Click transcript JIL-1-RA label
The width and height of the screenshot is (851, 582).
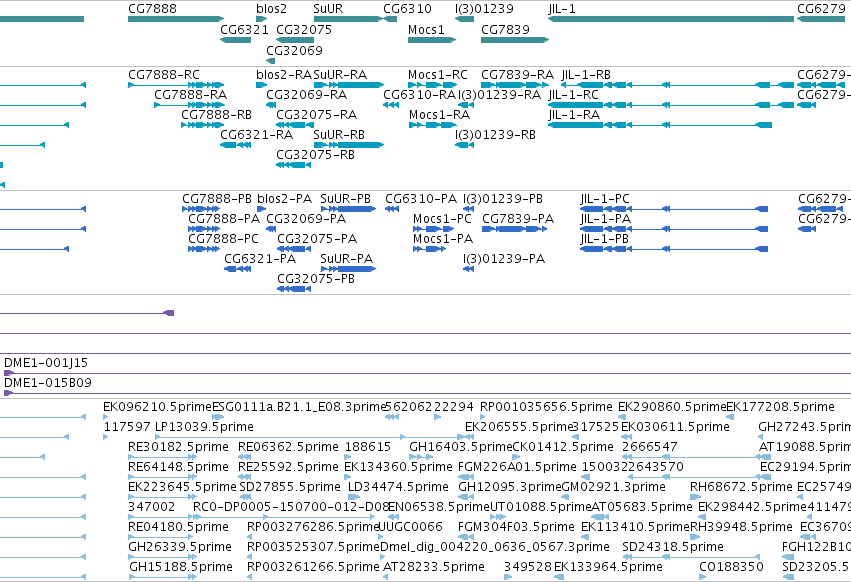coord(574,115)
